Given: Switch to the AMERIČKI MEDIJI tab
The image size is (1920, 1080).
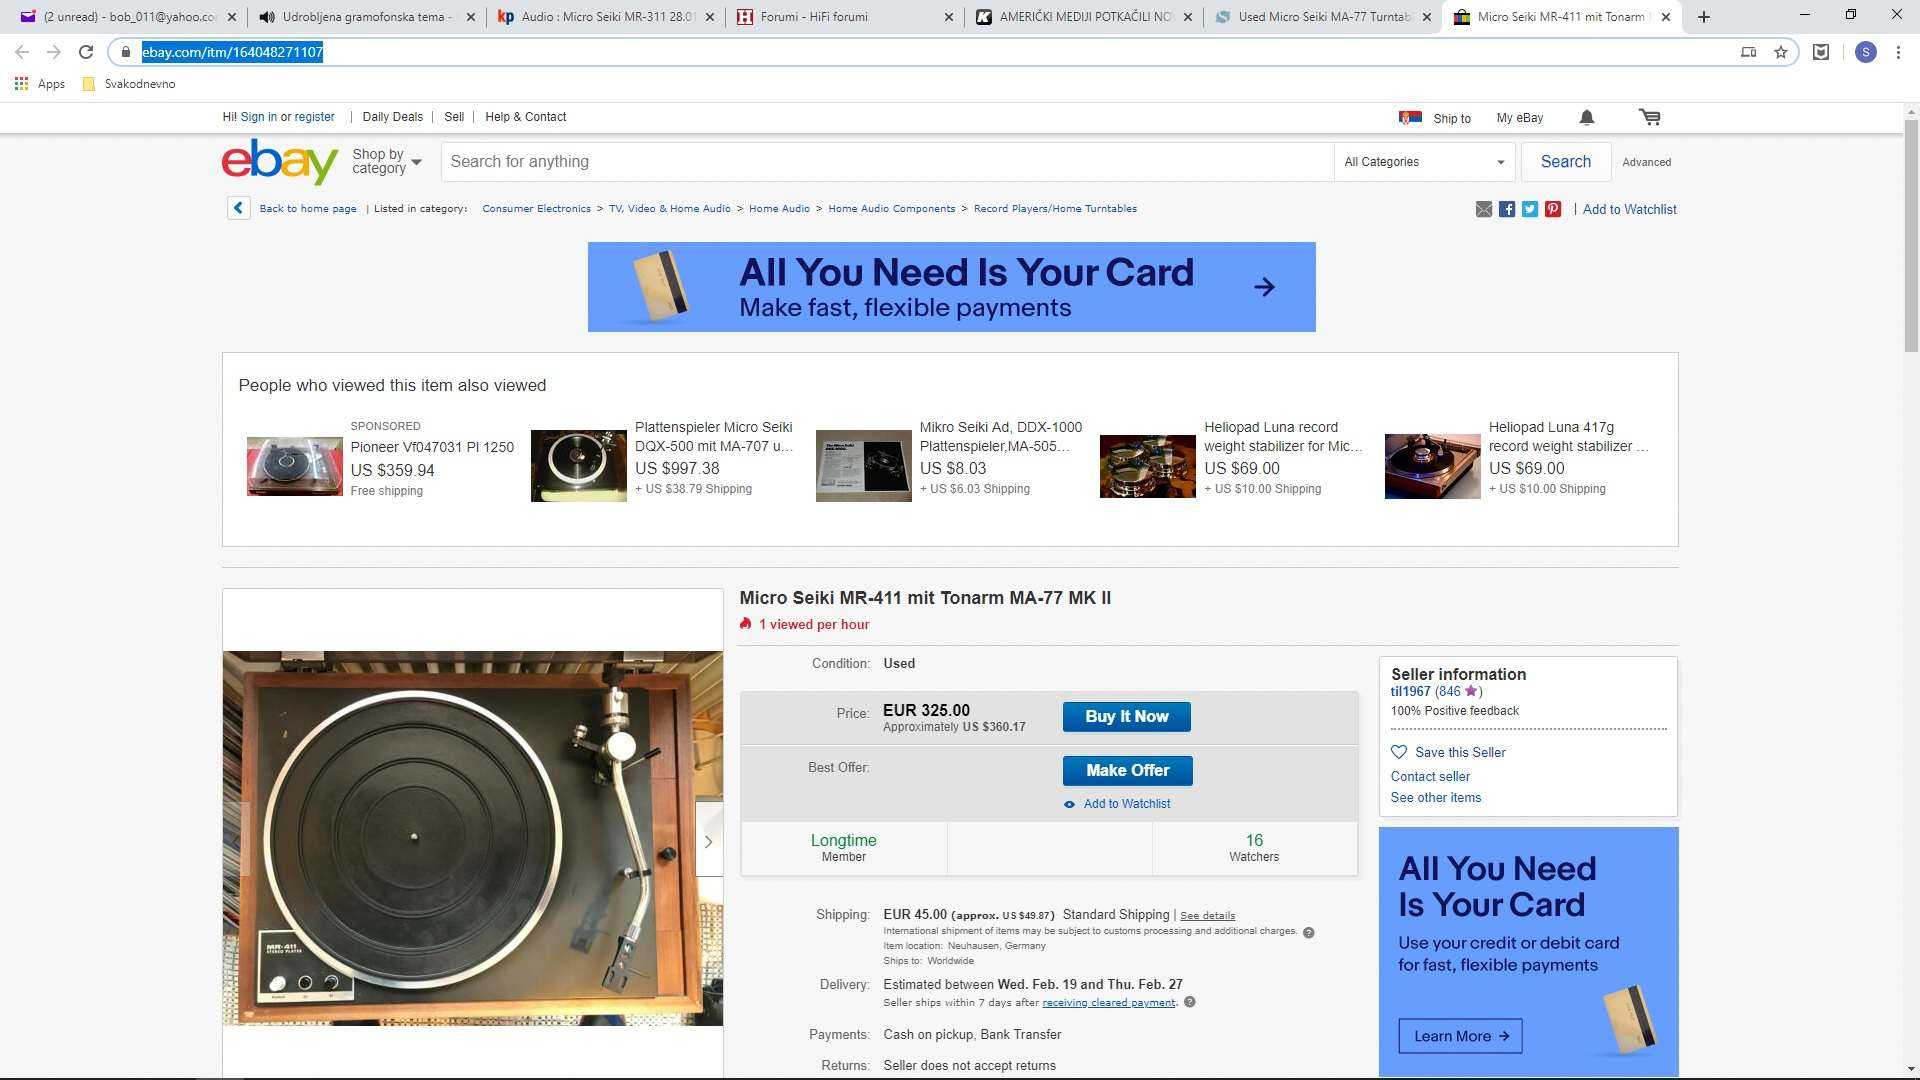Looking at the screenshot, I should (x=1083, y=17).
